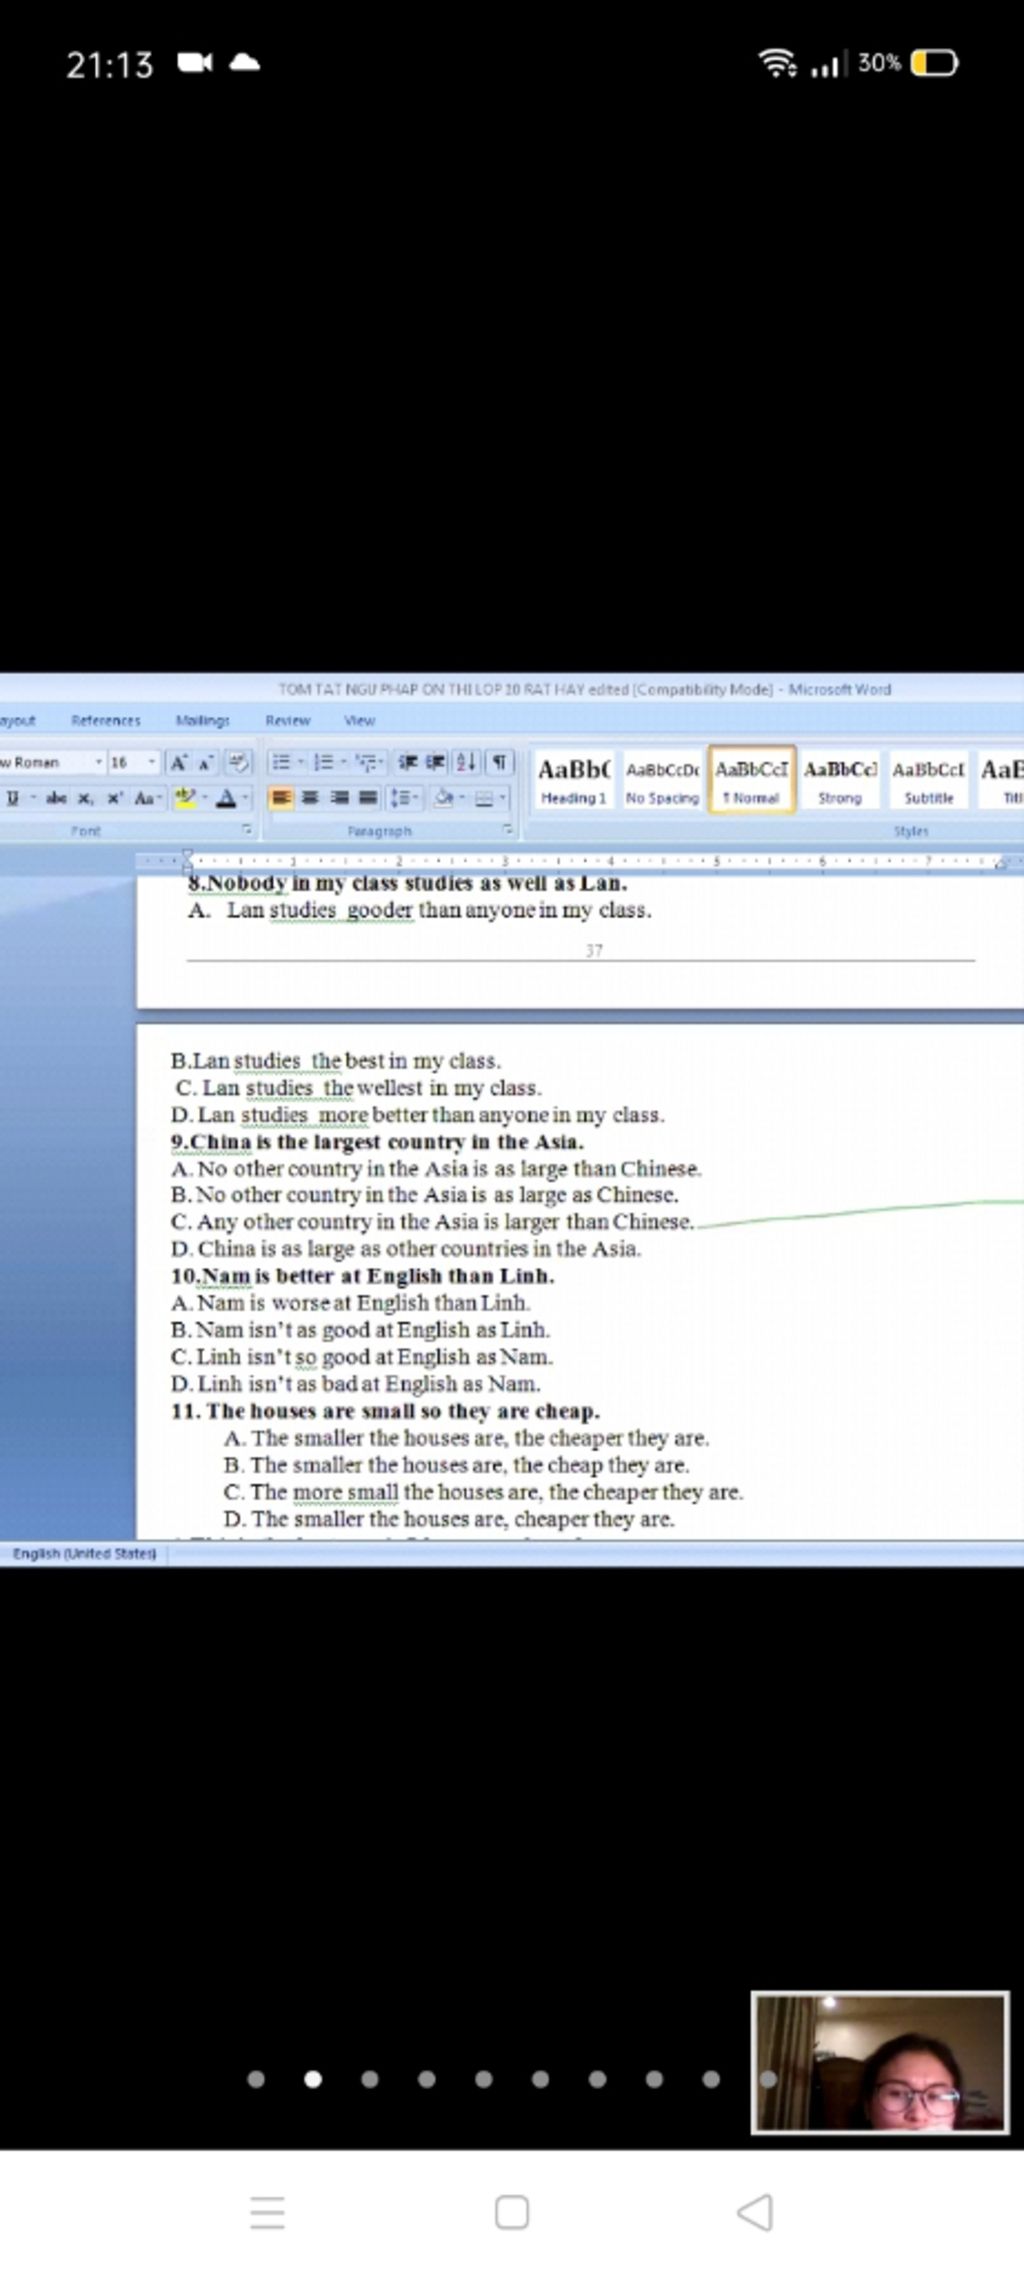Click the left indent marker on ruler
Image resolution: width=1024 pixels, height=2275 pixels.
coord(187,860)
